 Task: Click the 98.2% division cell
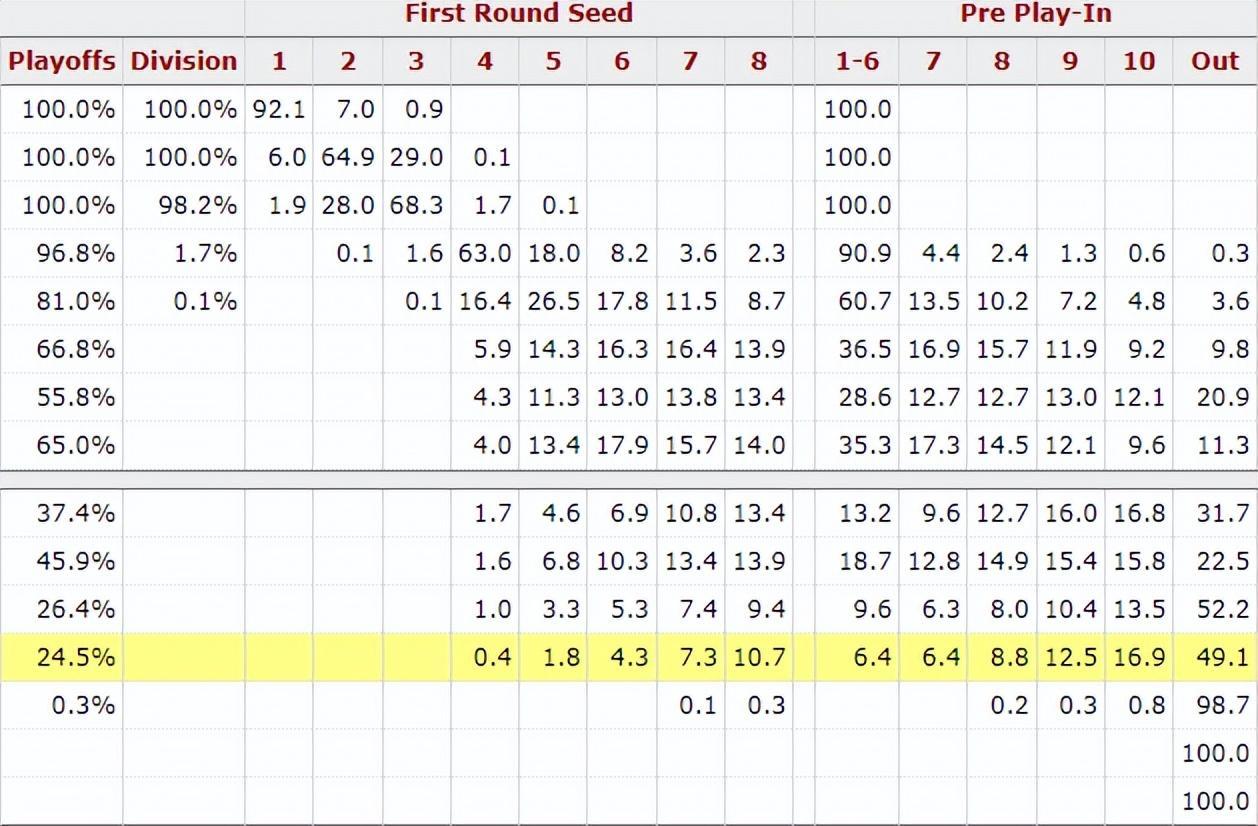tap(190, 205)
